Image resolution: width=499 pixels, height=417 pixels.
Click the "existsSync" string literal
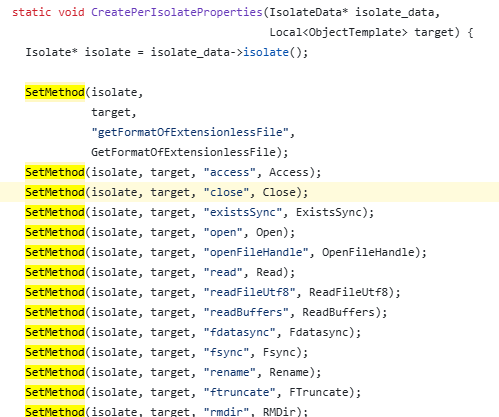243,212
